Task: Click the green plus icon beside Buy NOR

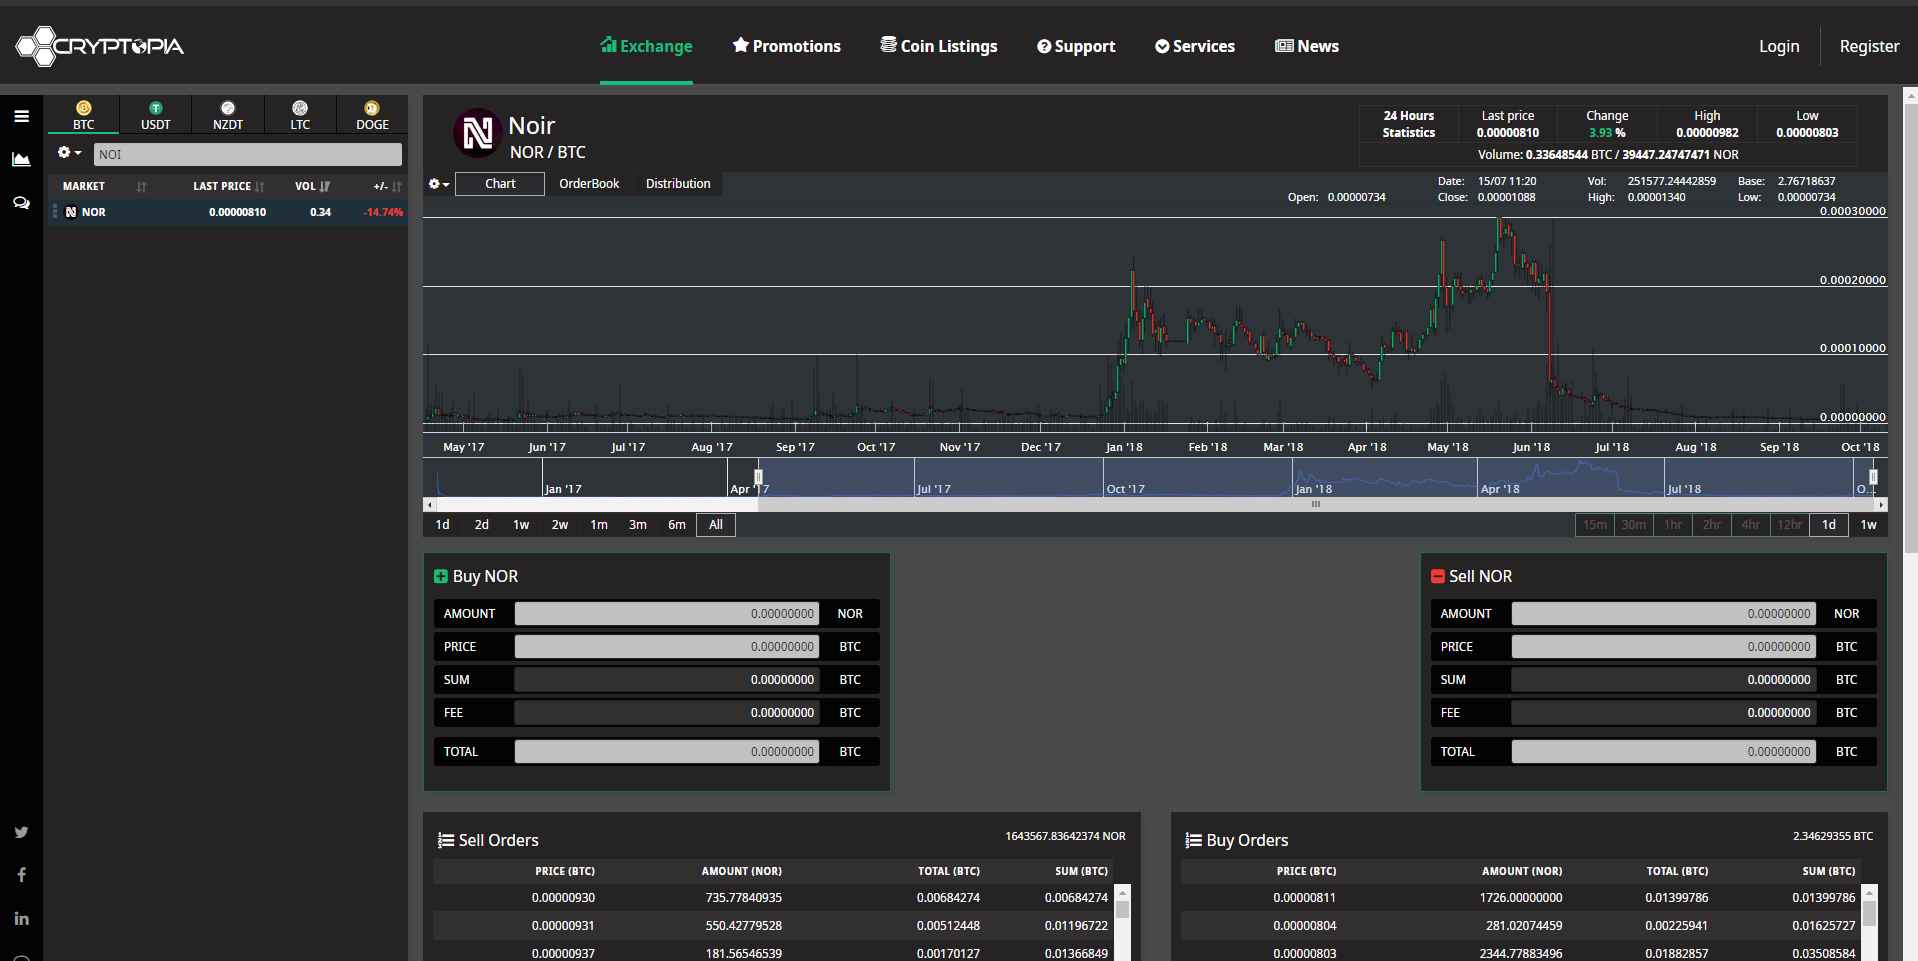Action: (x=440, y=577)
